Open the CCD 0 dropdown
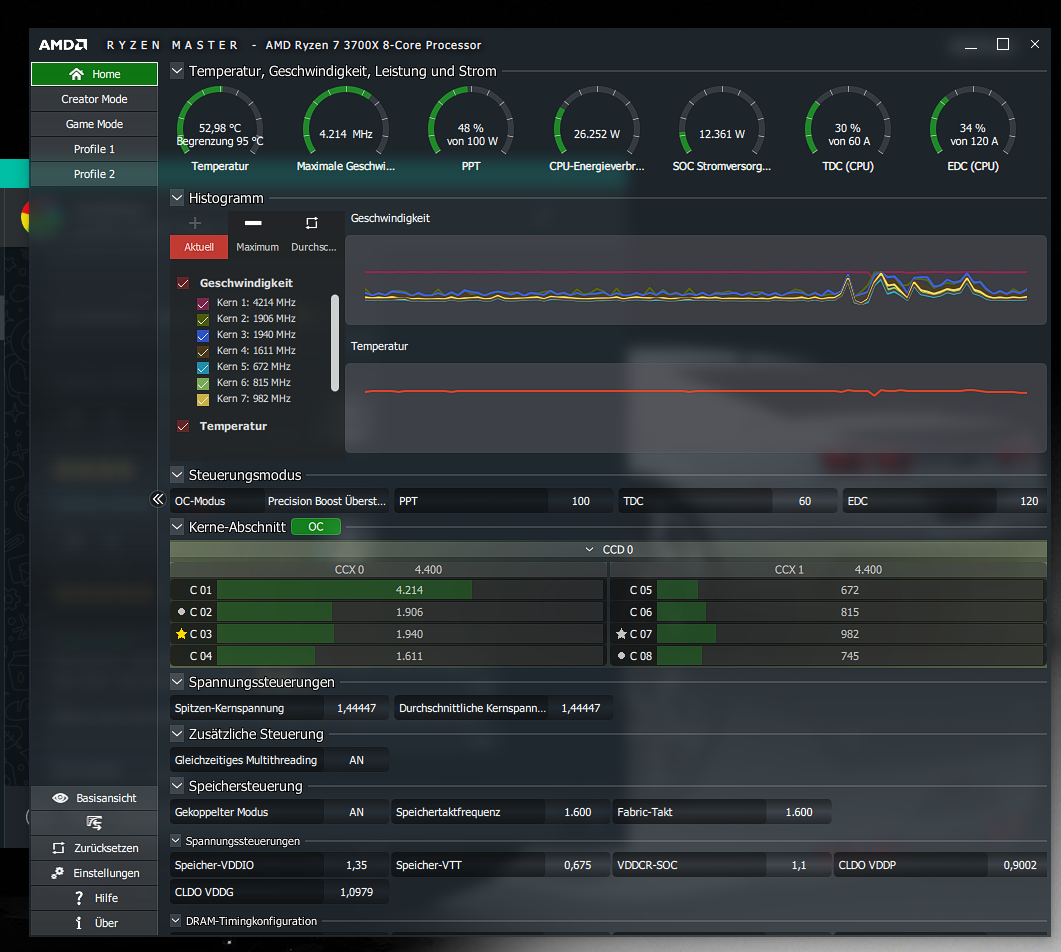The height and width of the screenshot is (952, 1061). (590, 549)
